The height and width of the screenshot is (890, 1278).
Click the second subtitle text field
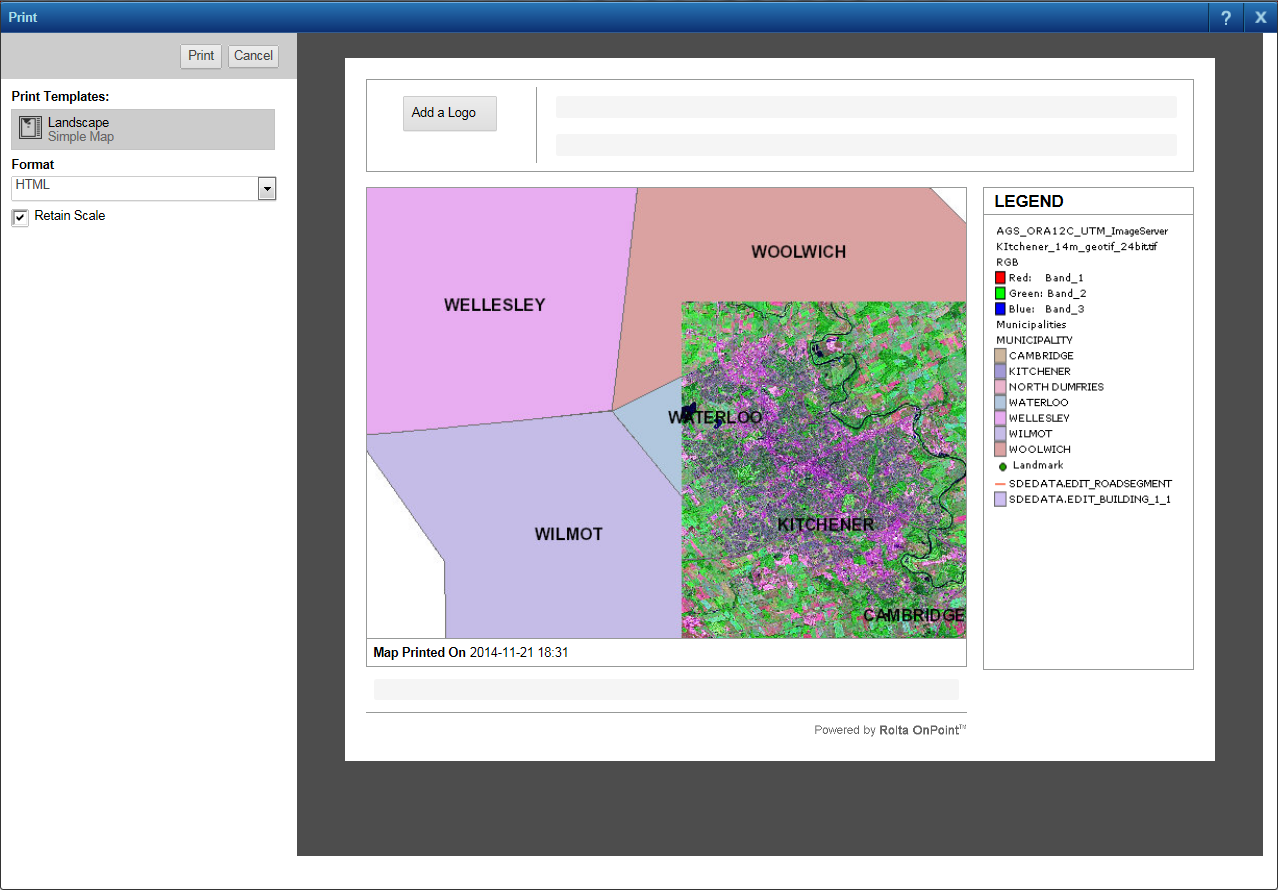tap(865, 145)
